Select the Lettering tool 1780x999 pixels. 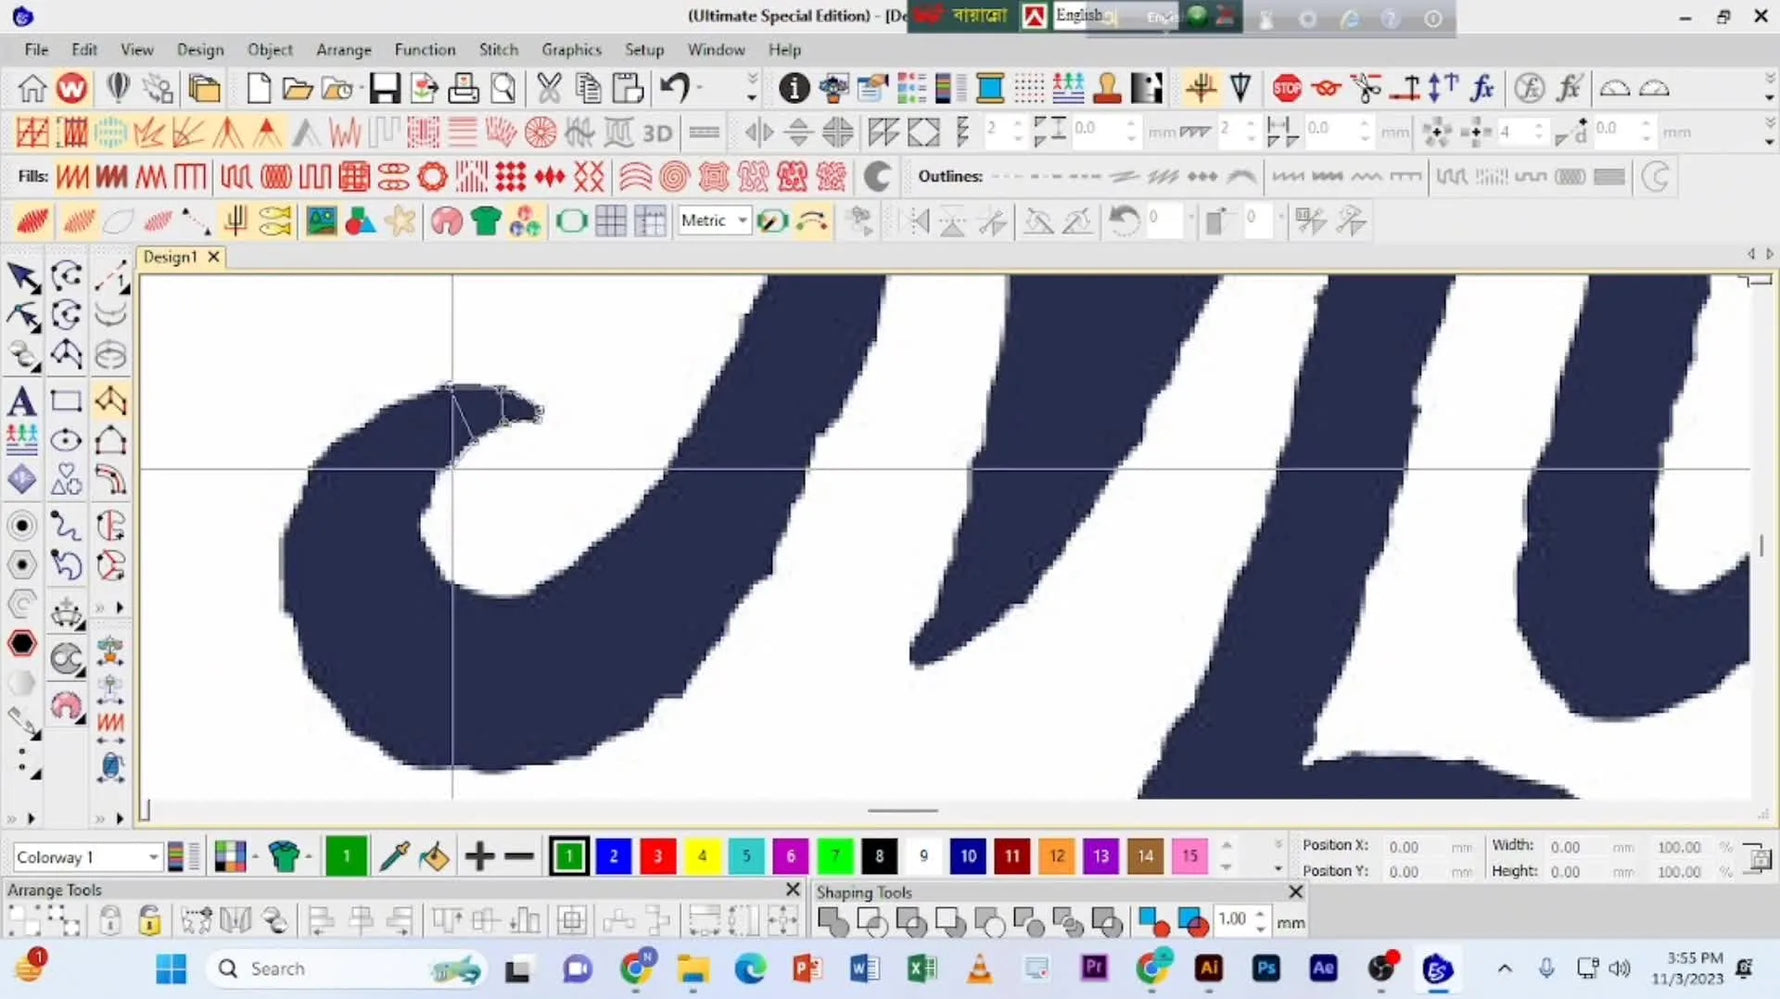pyautogui.click(x=21, y=401)
